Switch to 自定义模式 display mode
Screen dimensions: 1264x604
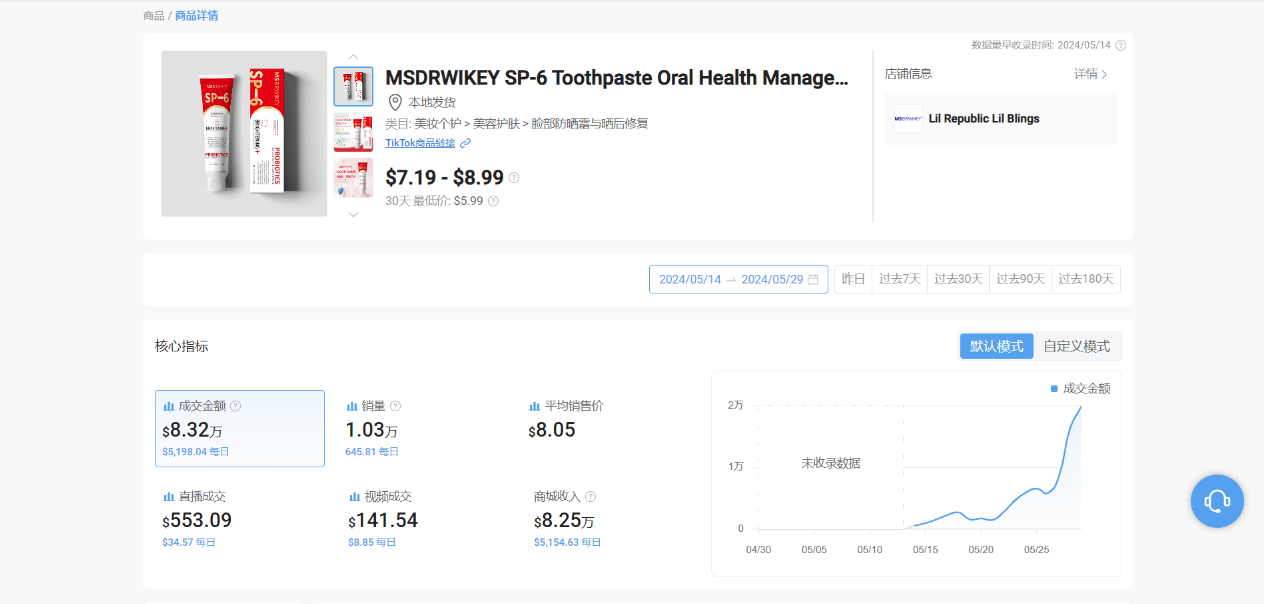click(x=1076, y=346)
